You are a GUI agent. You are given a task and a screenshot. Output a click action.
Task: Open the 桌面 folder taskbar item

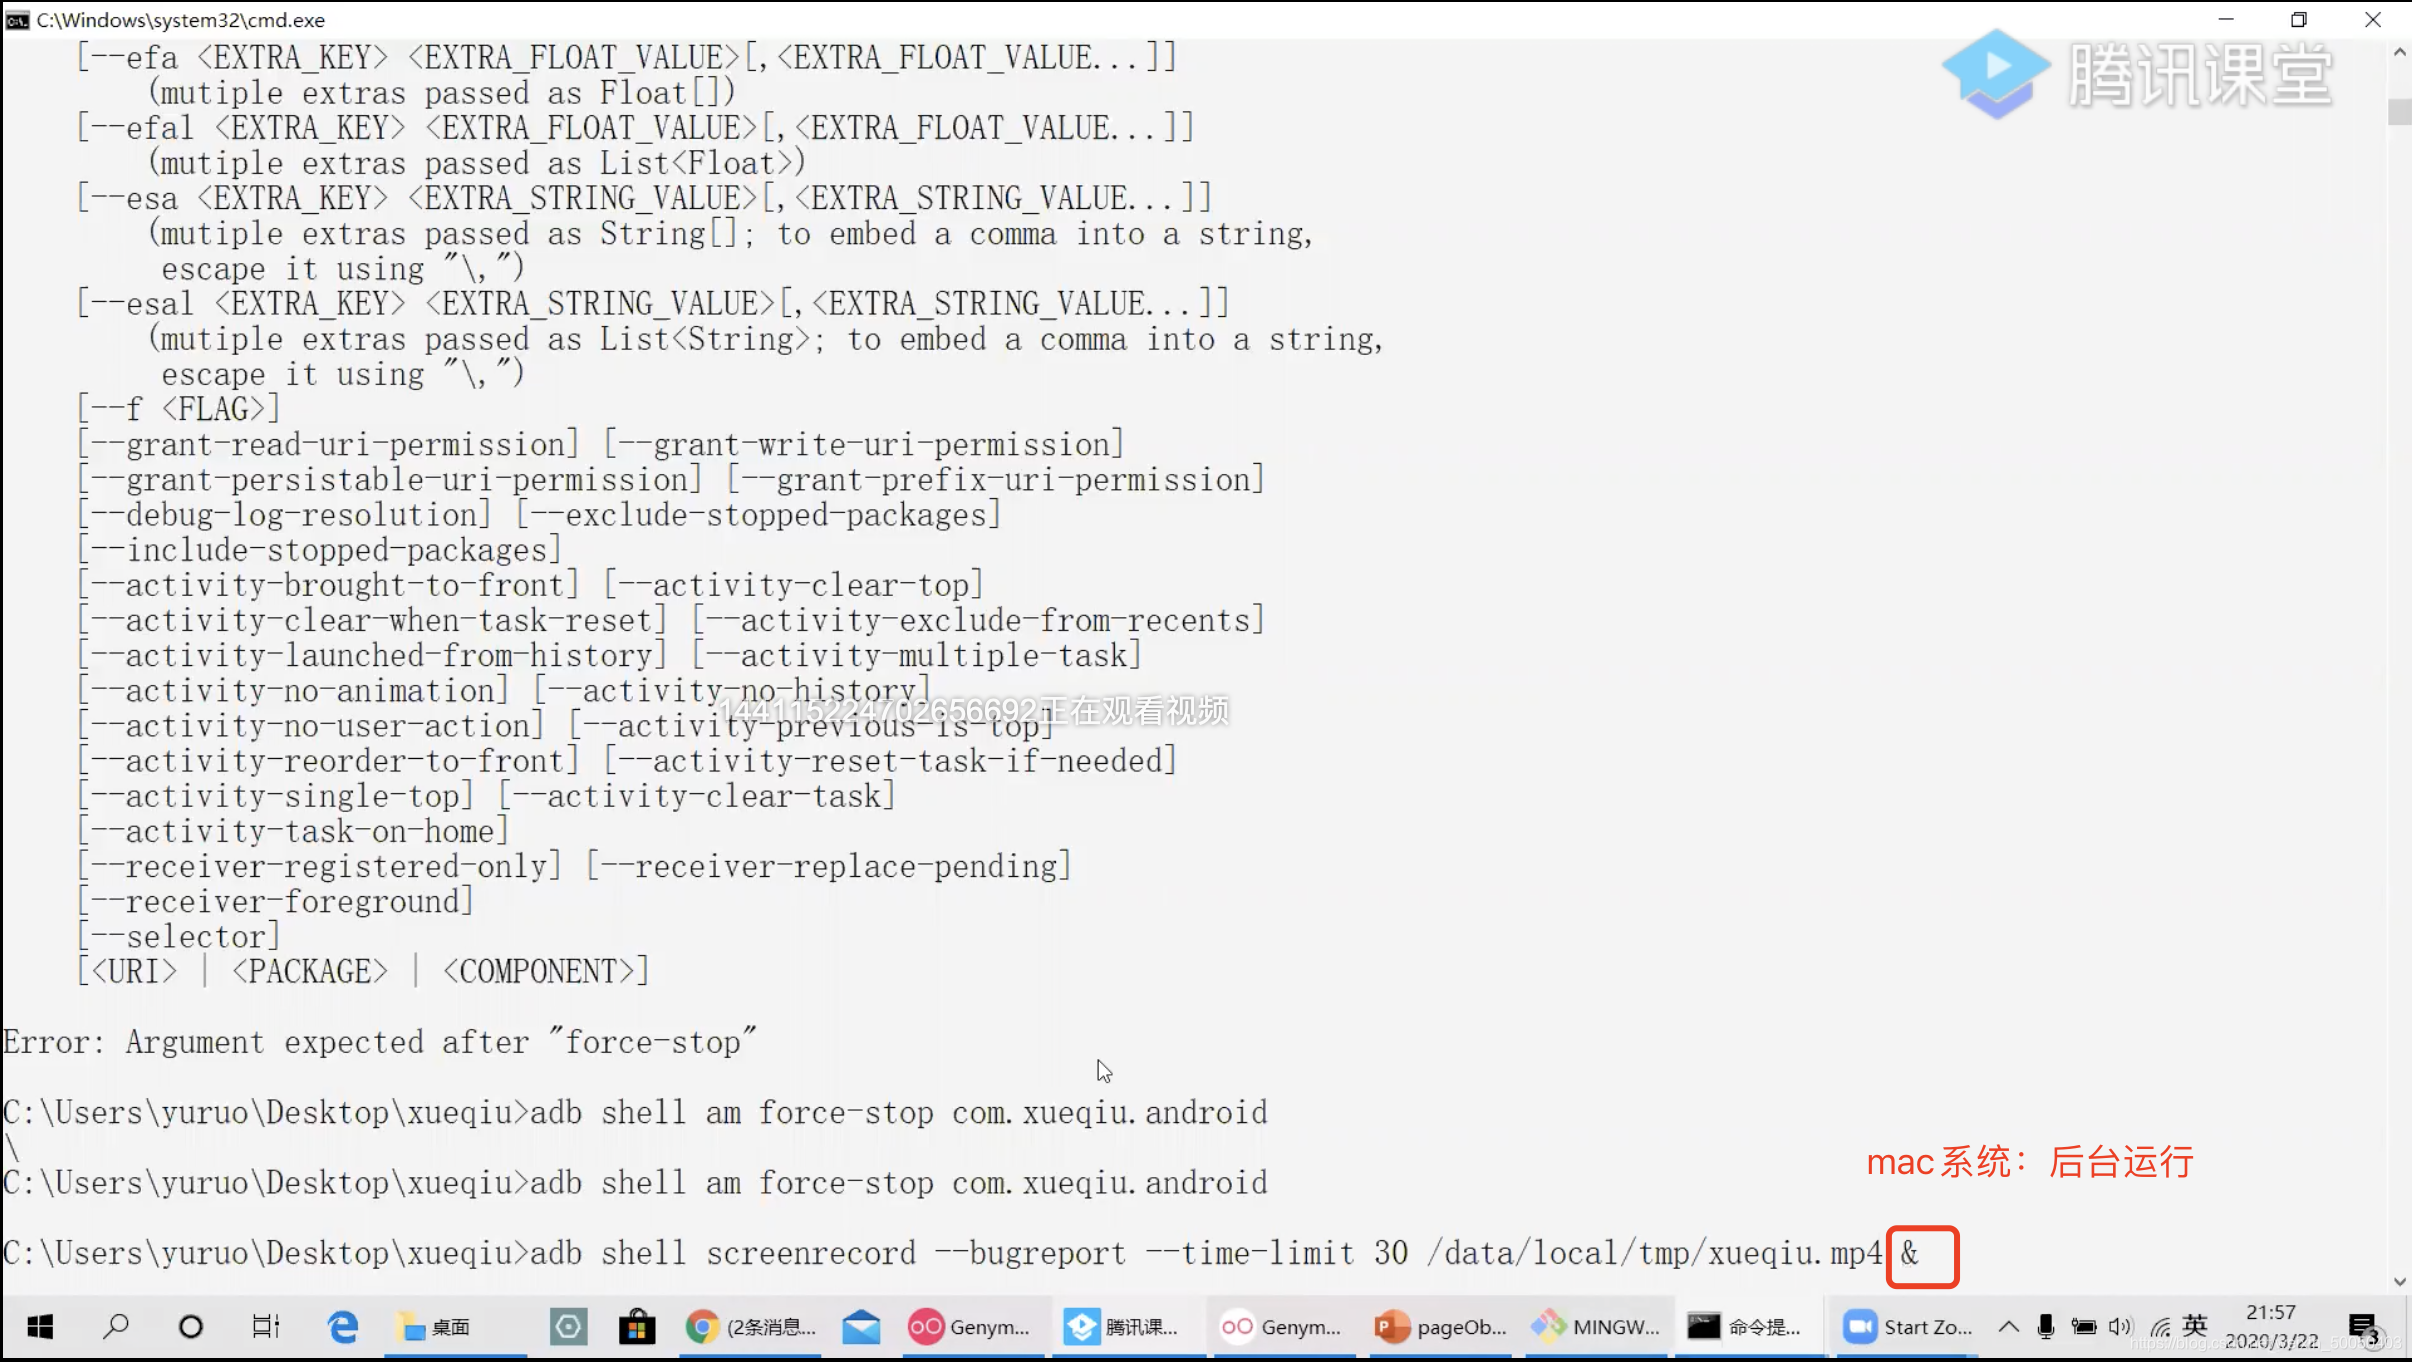(x=433, y=1327)
